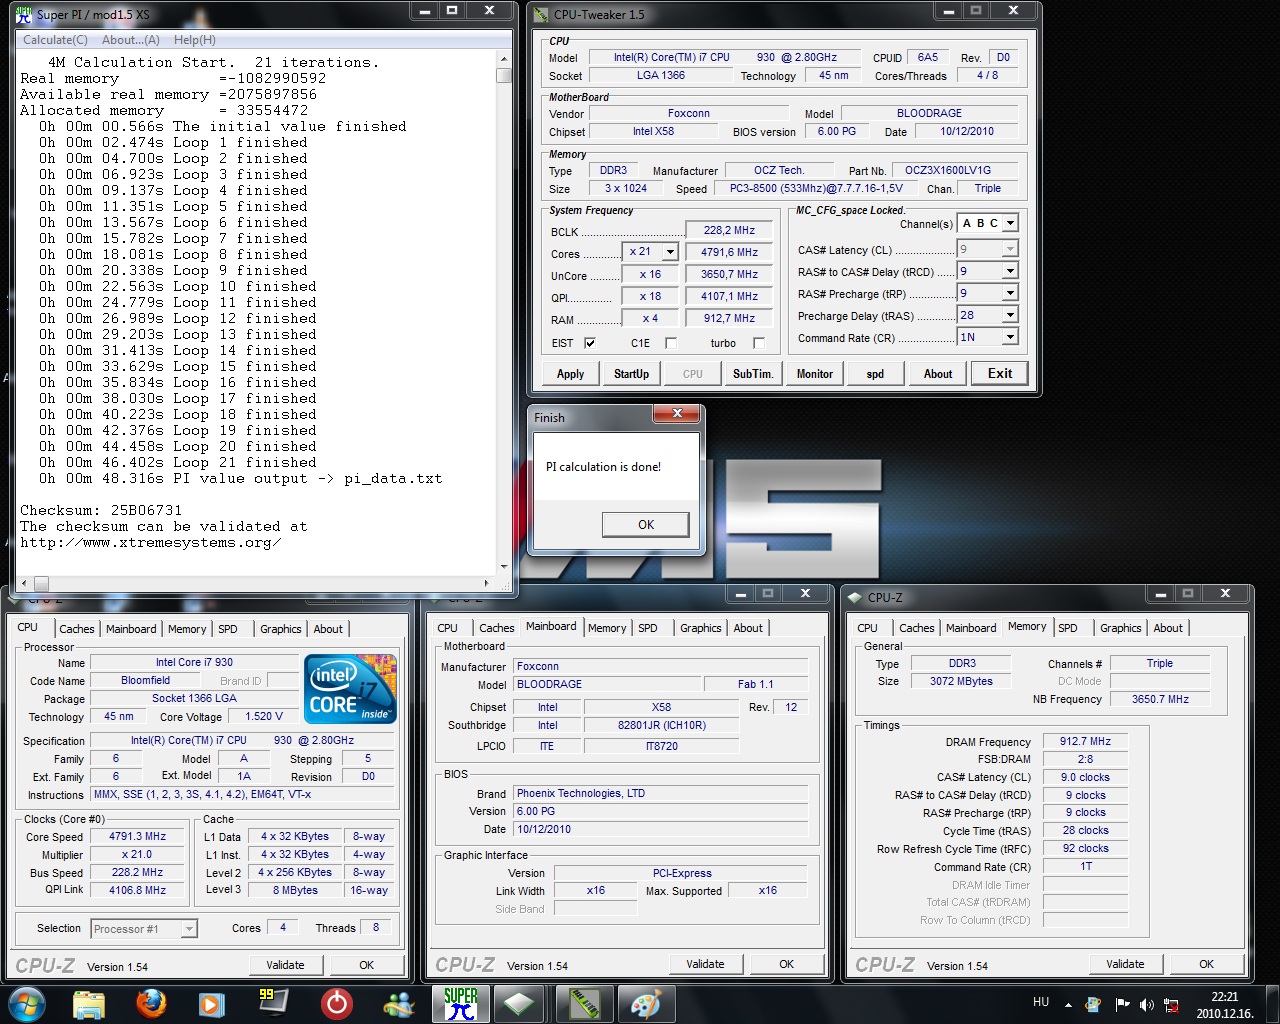The height and width of the screenshot is (1024, 1280).
Task: Click the BCLK 228,2 MHz value field
Action: pyautogui.click(x=730, y=230)
